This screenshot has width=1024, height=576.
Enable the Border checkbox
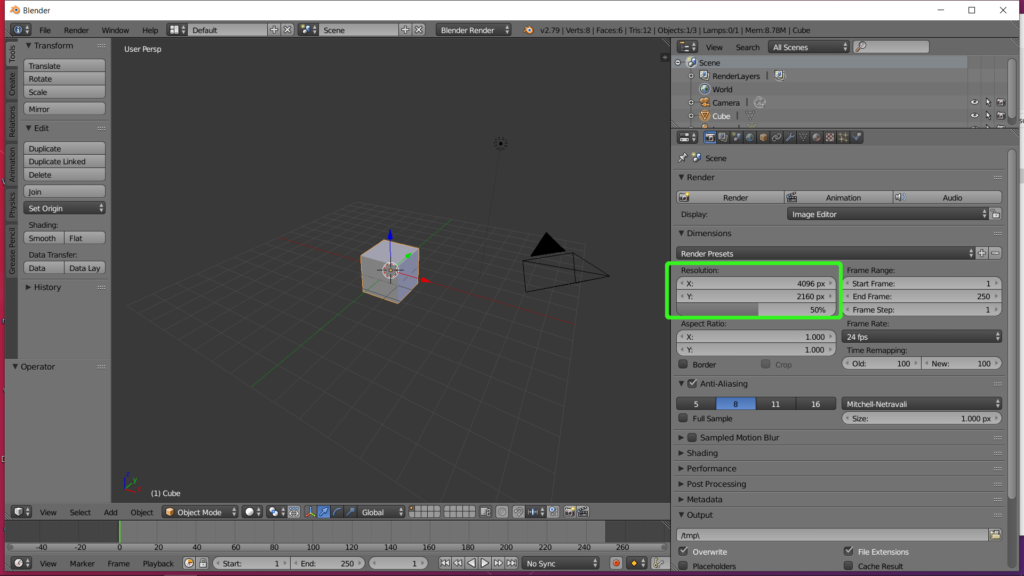pyautogui.click(x=684, y=364)
